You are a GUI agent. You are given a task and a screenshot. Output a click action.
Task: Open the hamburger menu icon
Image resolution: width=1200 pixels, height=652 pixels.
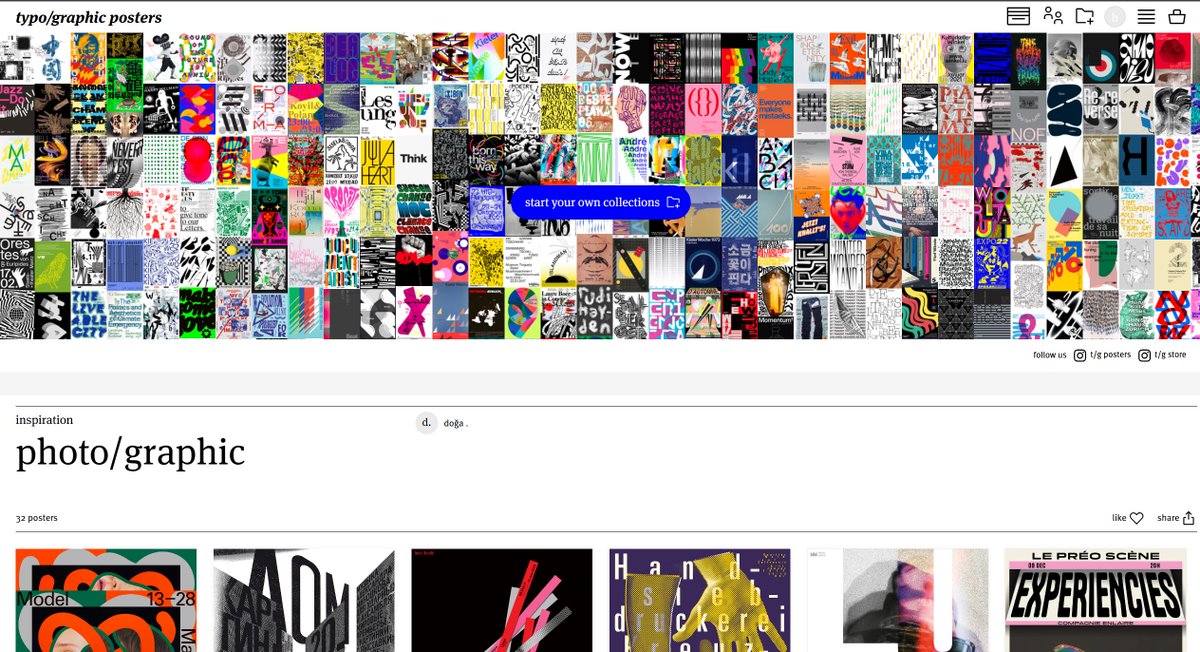click(1146, 16)
